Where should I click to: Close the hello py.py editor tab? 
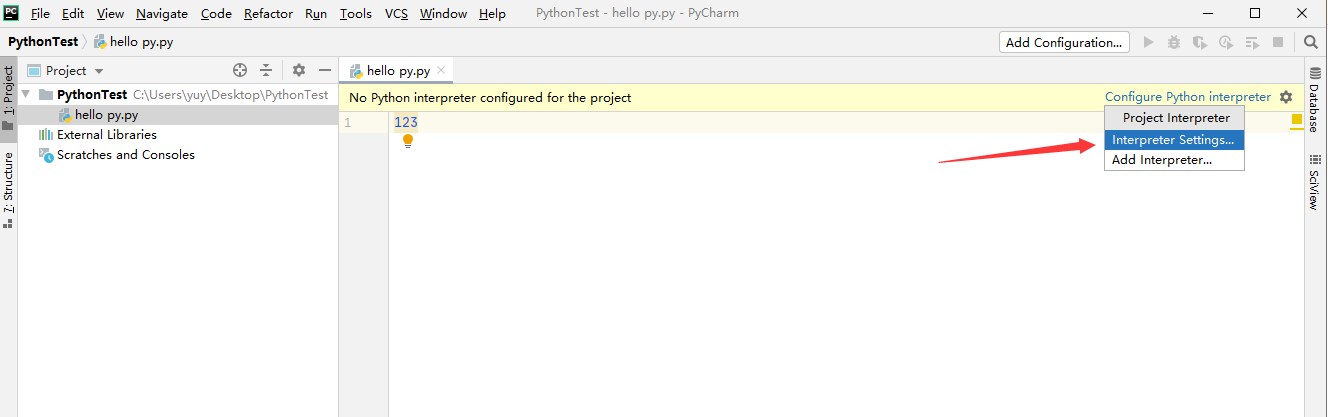(x=442, y=70)
